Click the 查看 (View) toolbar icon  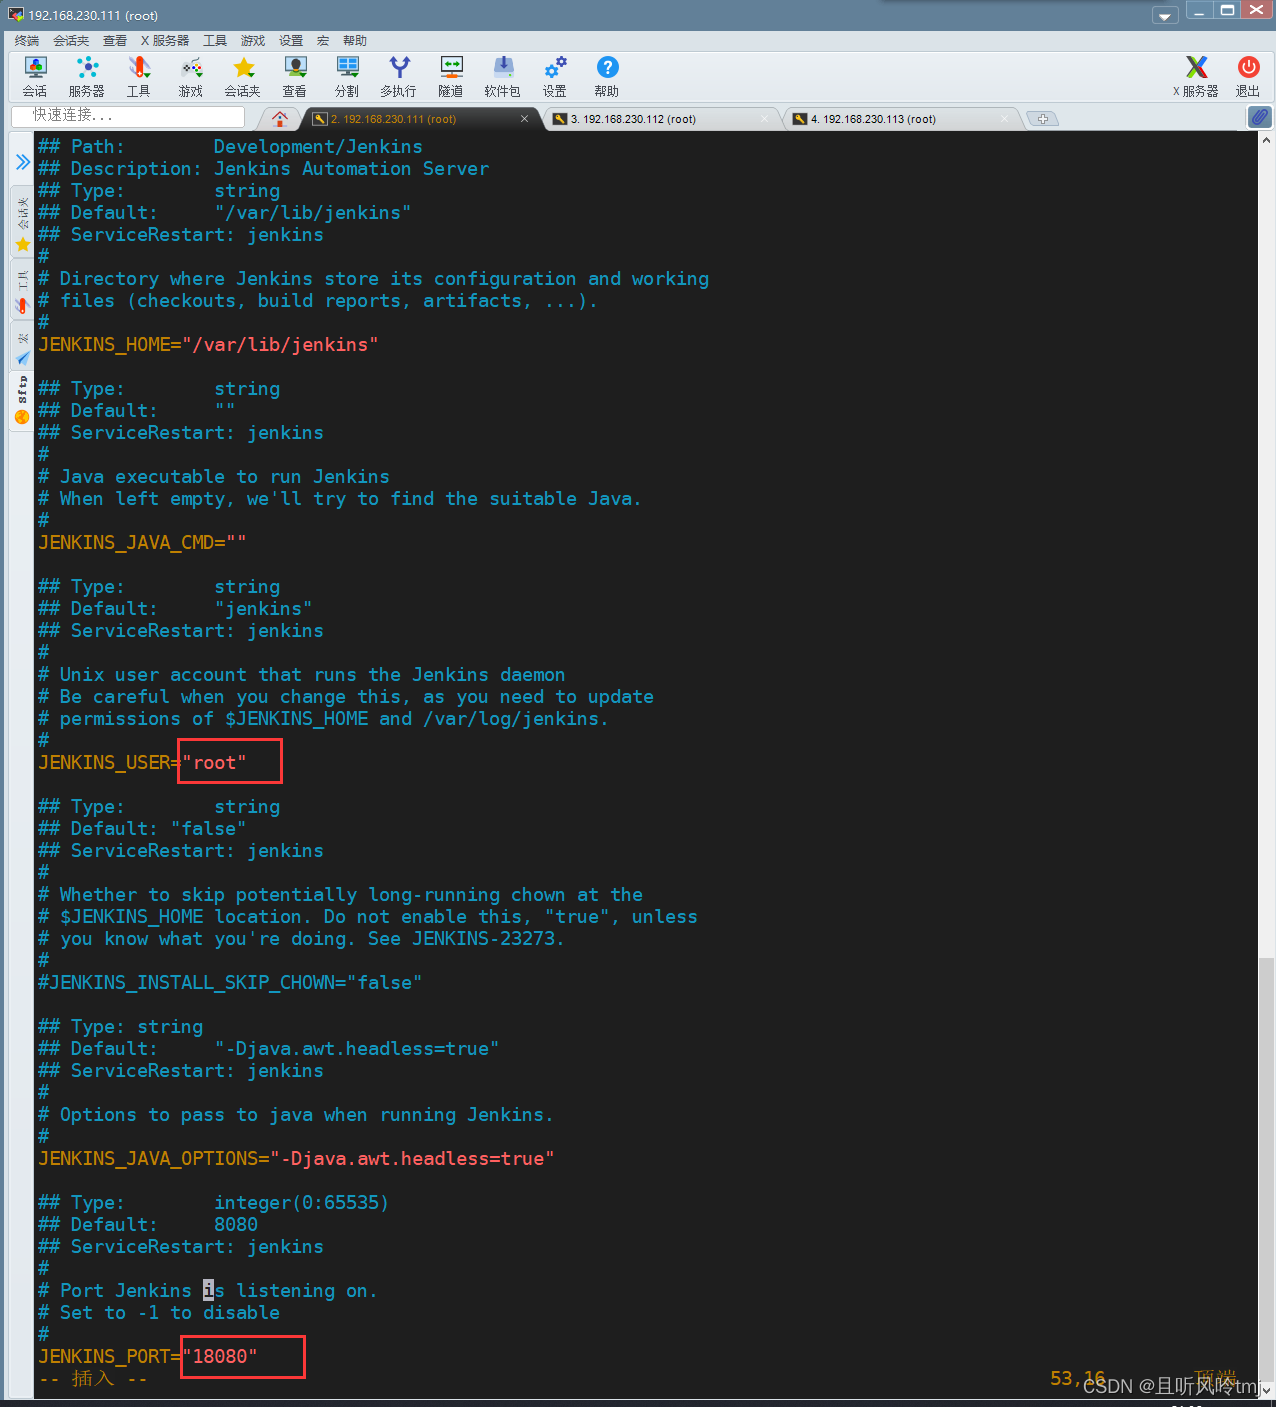coord(295,77)
